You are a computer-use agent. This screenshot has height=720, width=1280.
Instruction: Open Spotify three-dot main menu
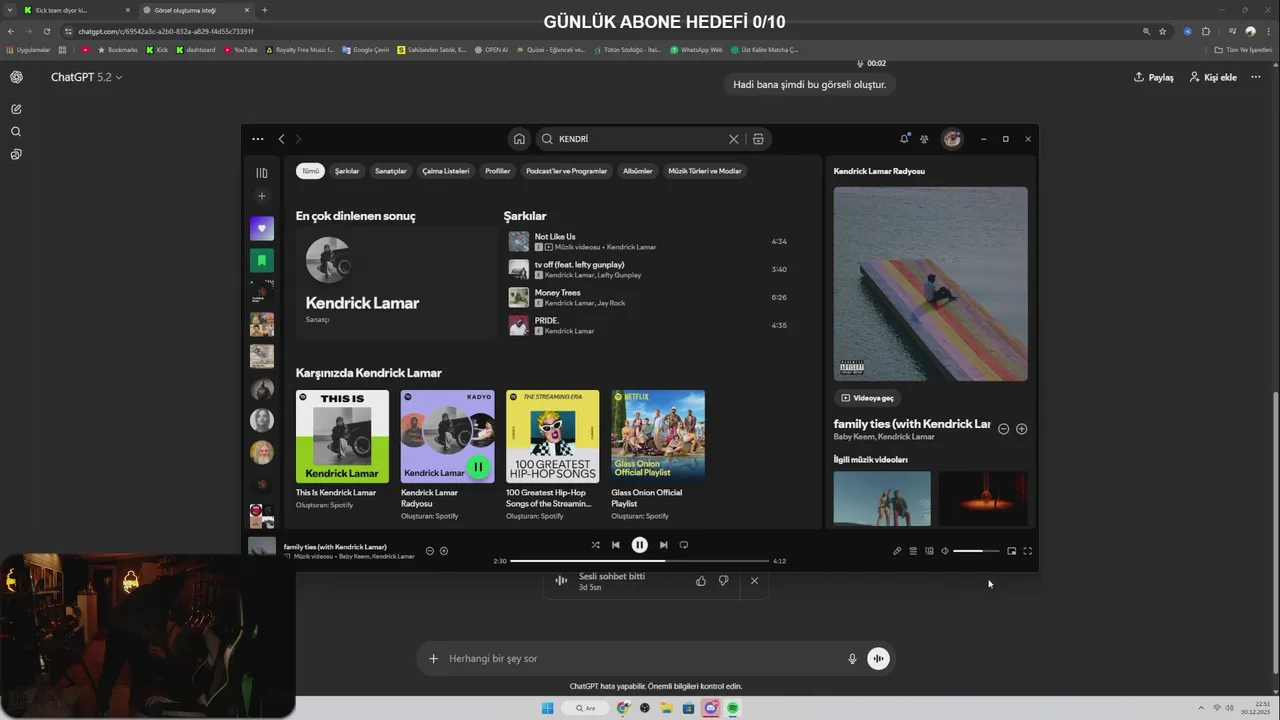click(x=258, y=139)
